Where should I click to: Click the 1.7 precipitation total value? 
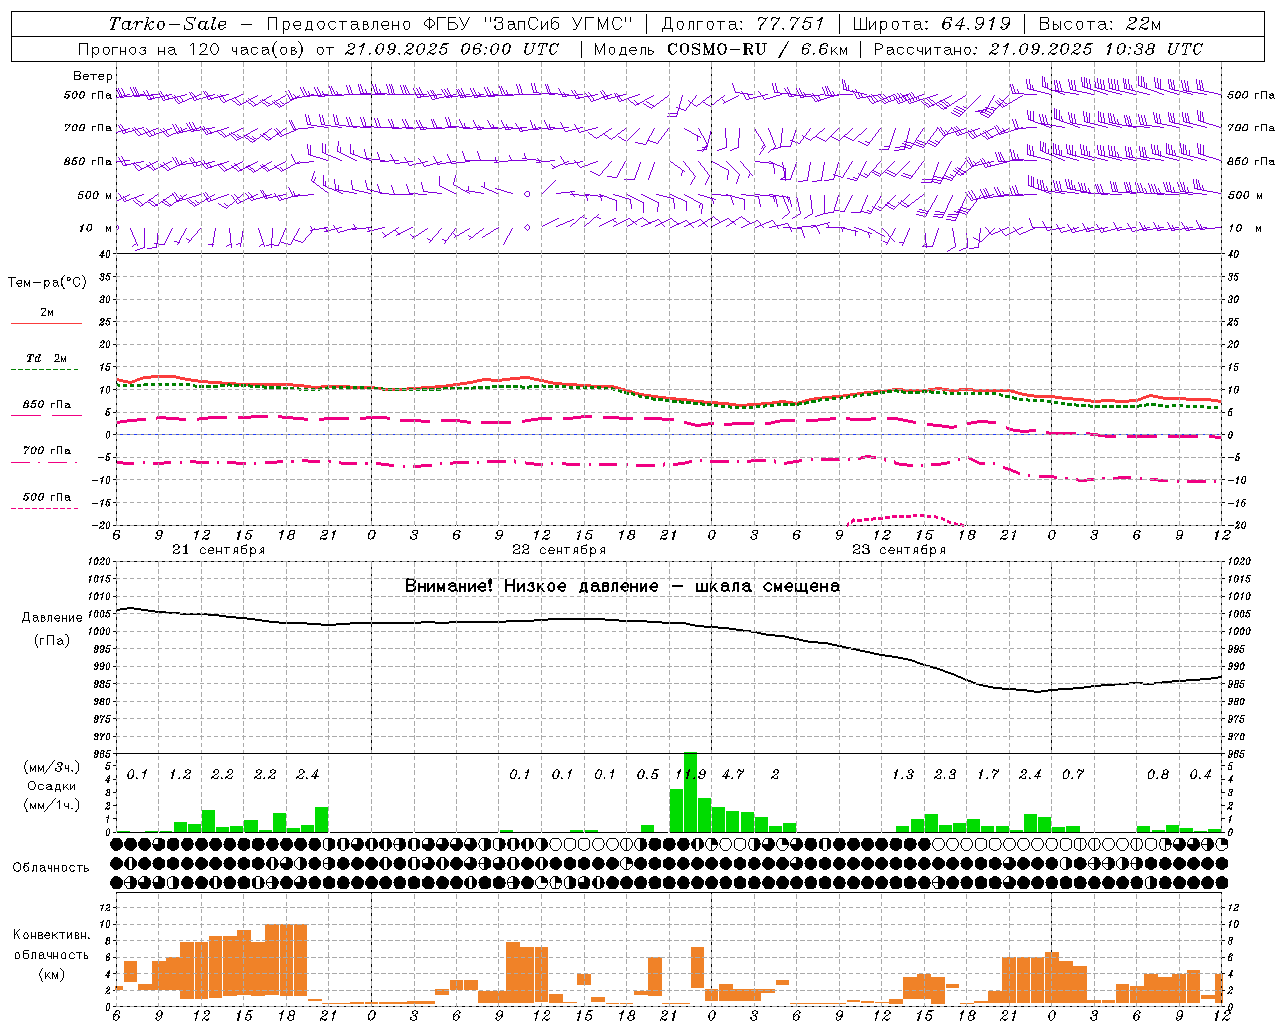[988, 775]
